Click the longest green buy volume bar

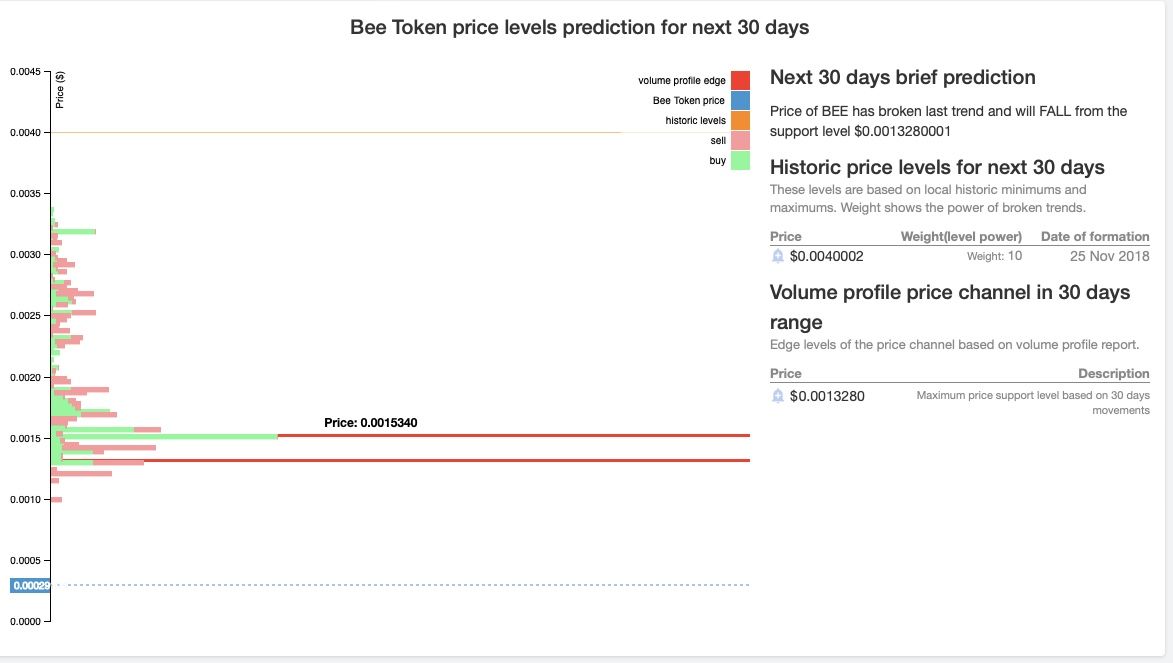(x=165, y=436)
